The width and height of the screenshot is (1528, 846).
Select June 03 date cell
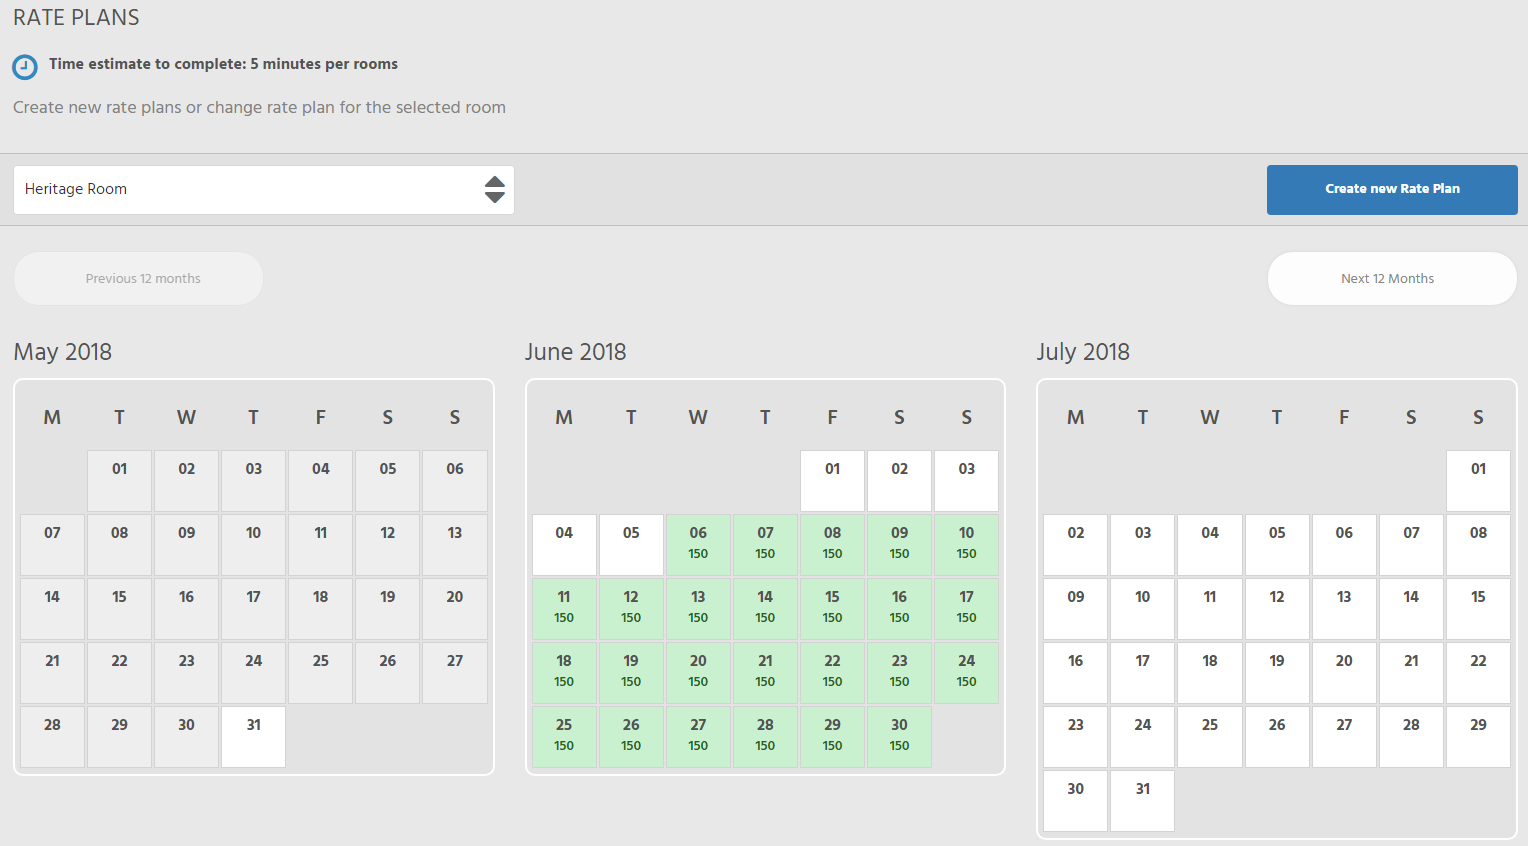coord(967,481)
